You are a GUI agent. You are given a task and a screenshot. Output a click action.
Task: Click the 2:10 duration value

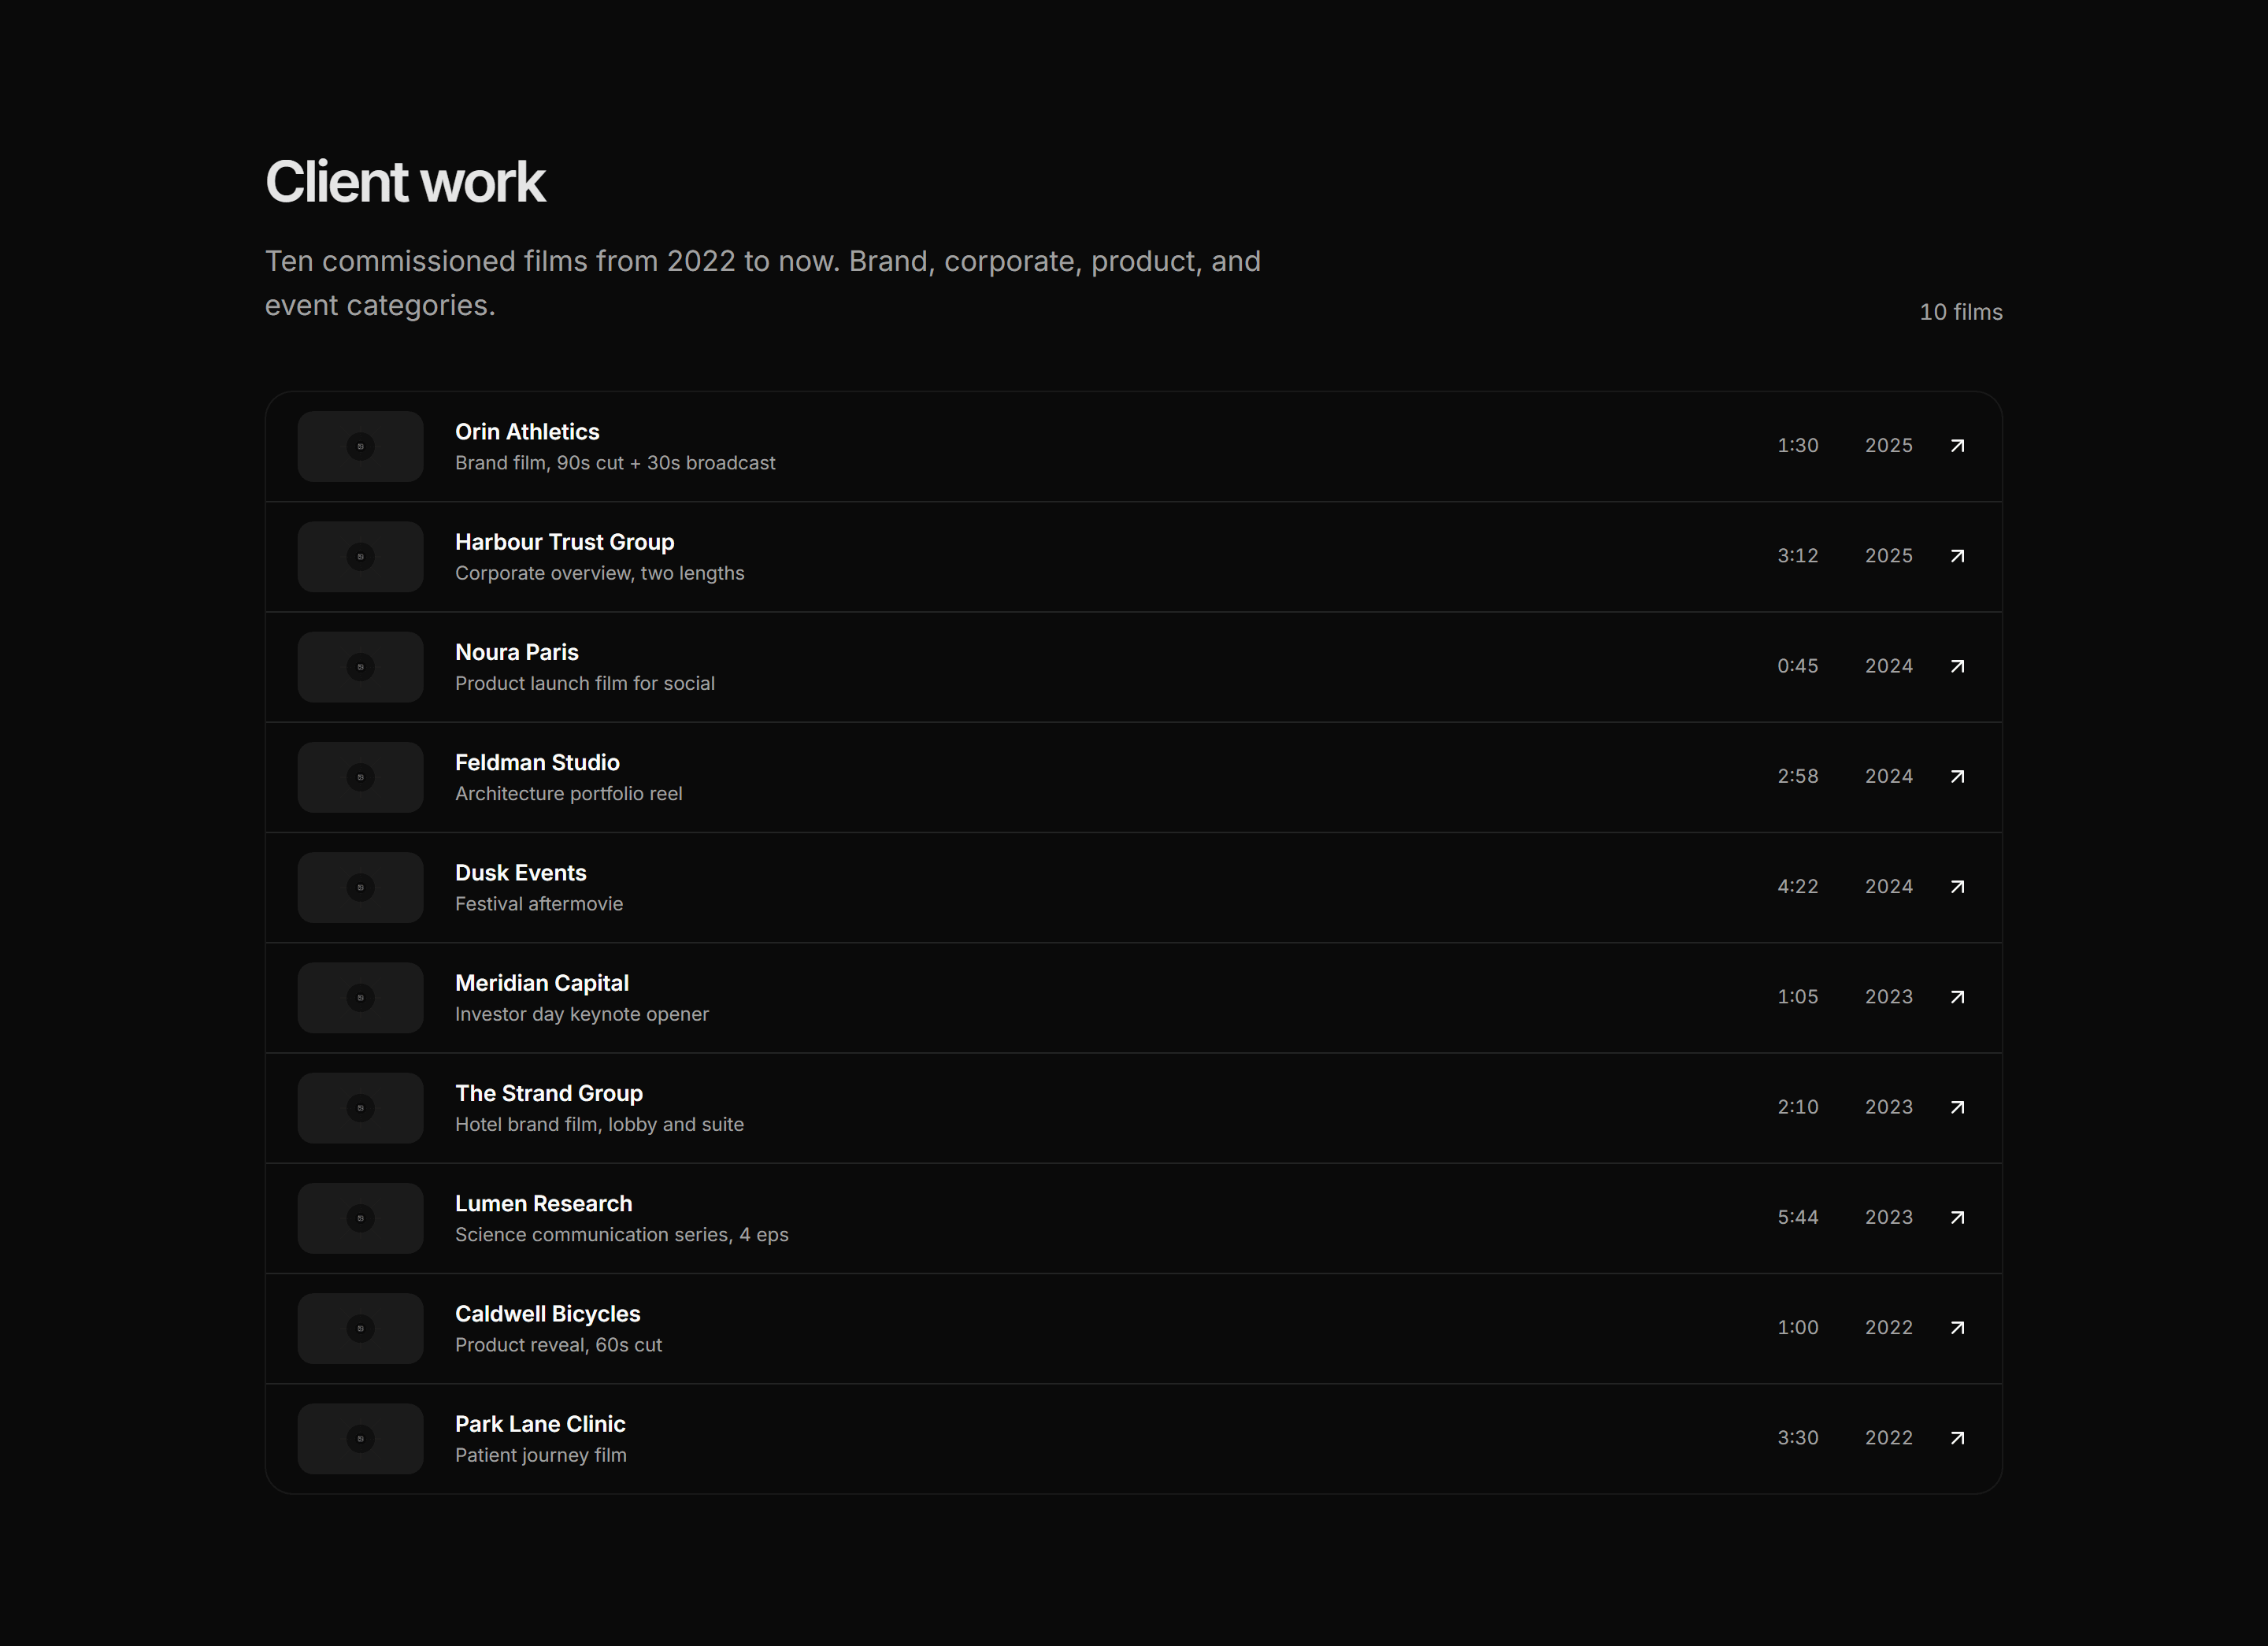click(x=1798, y=1107)
